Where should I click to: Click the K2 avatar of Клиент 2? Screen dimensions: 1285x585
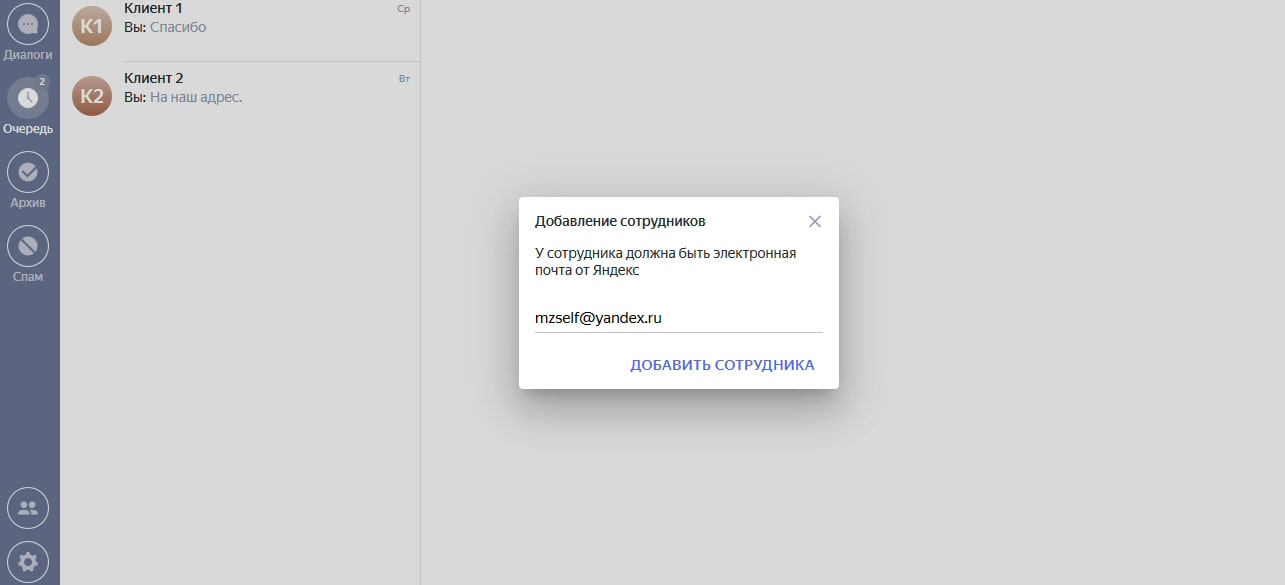point(91,94)
